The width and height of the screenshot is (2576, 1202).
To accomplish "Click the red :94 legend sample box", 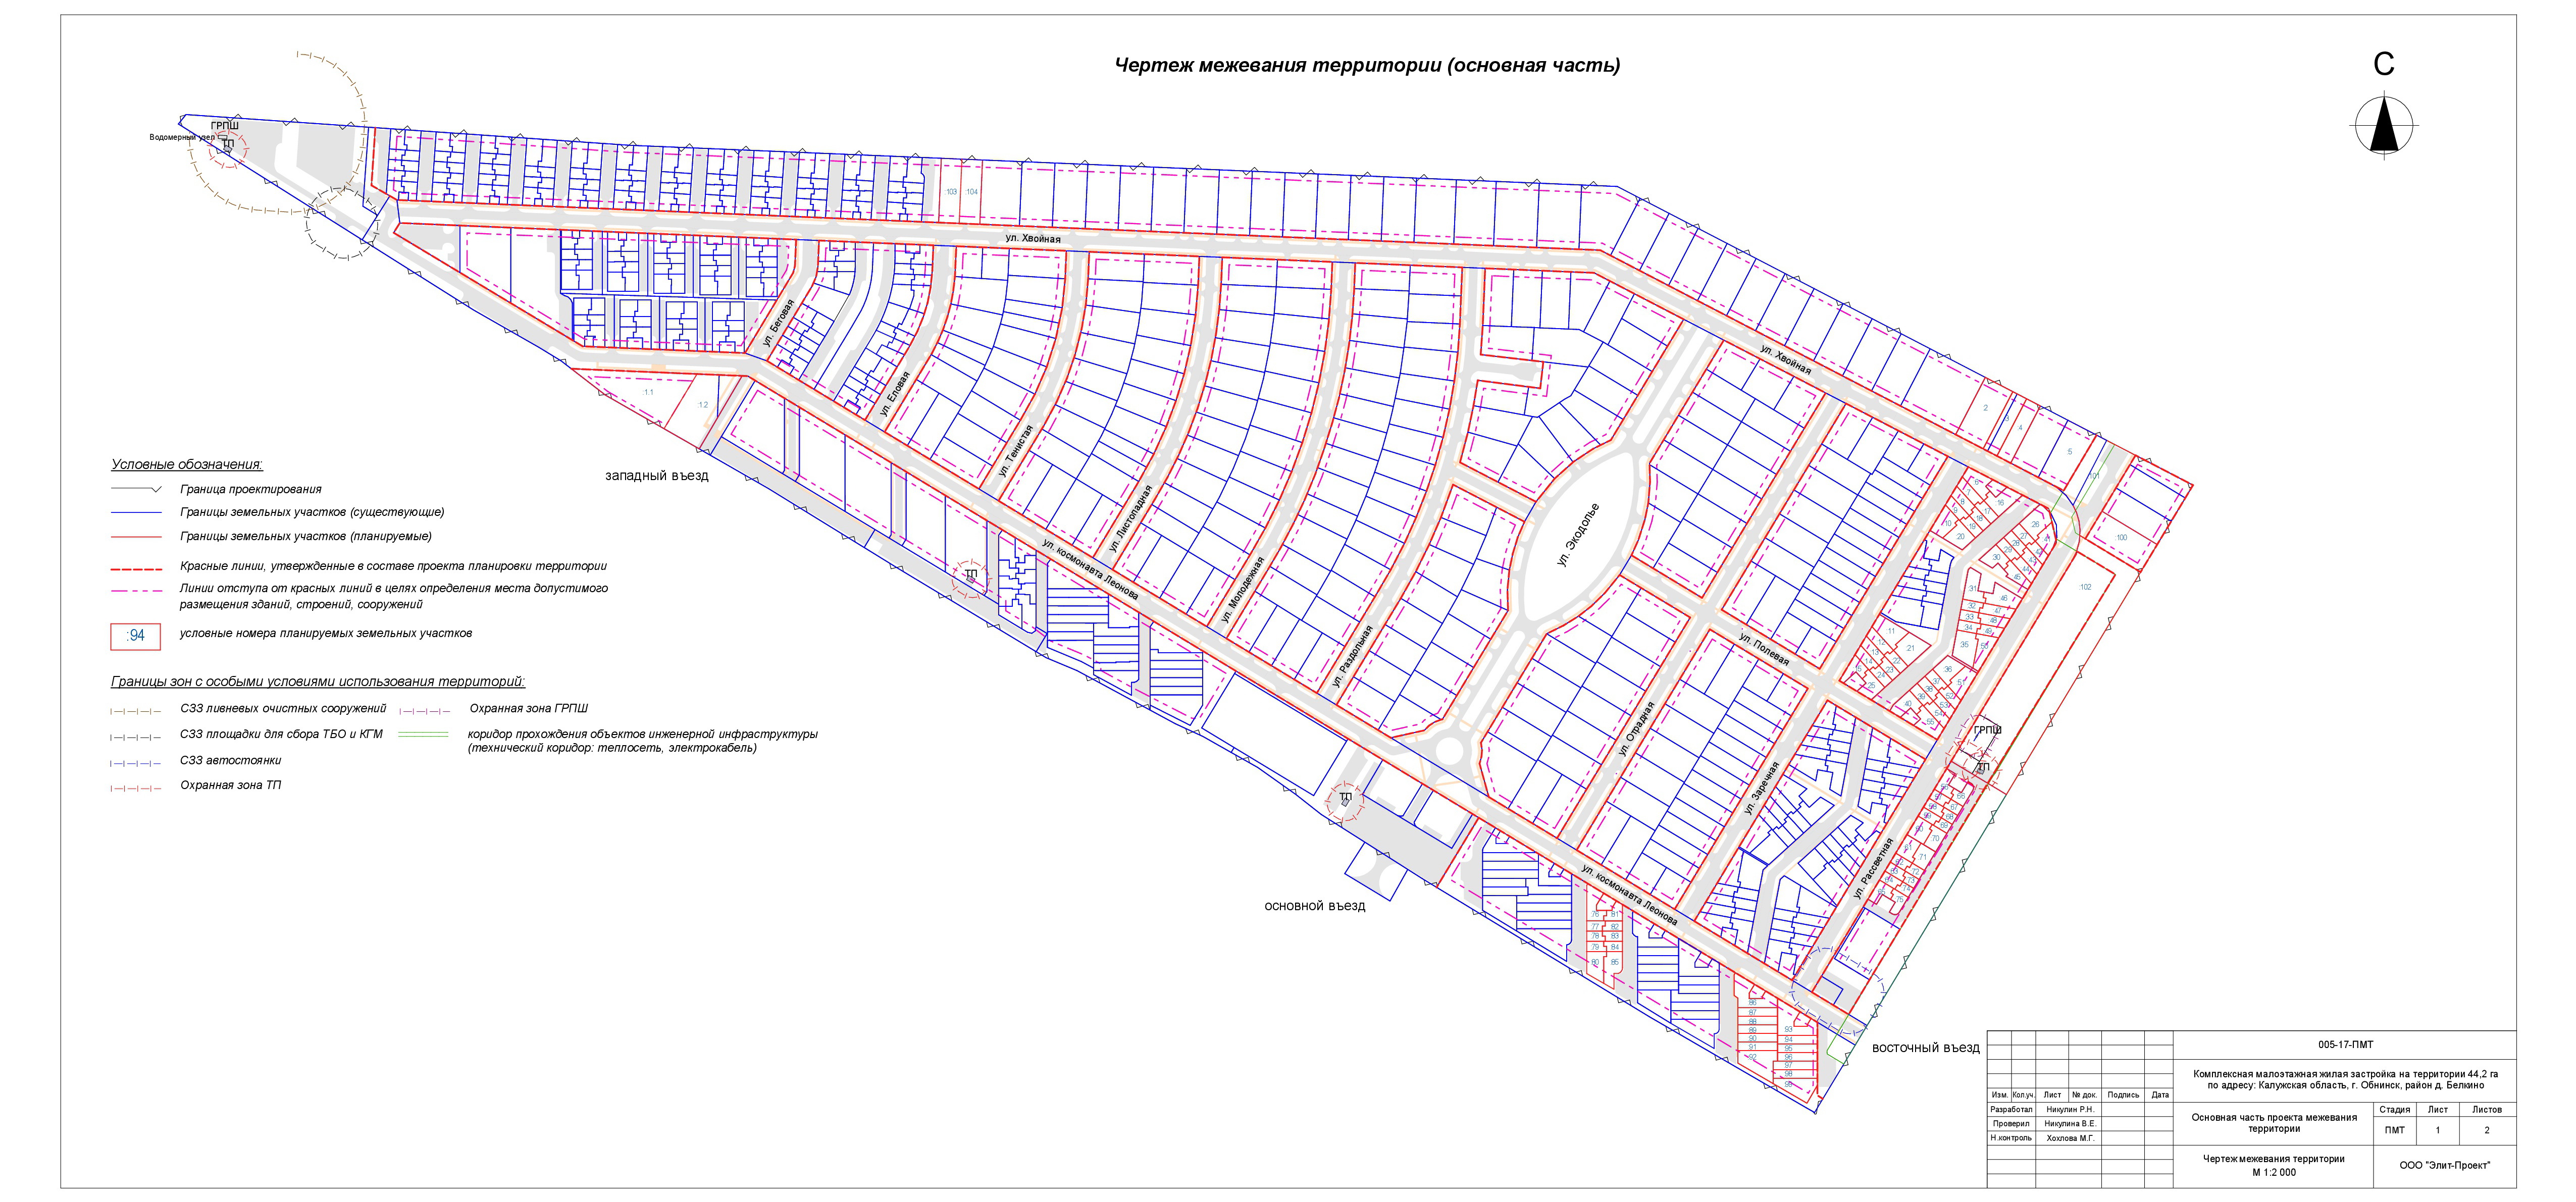I will [x=135, y=636].
